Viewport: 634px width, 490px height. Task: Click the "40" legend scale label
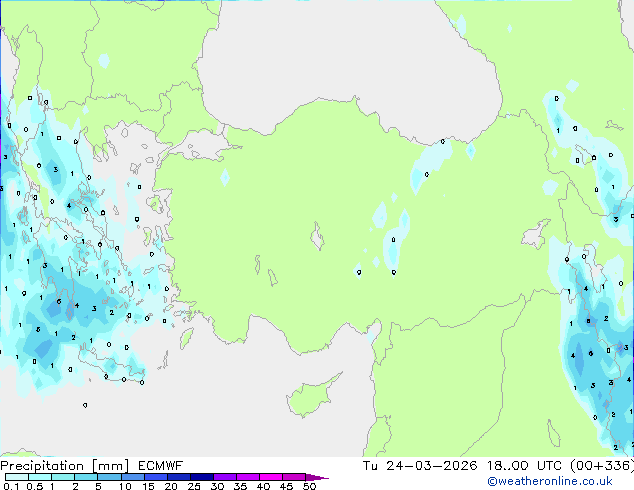click(263, 486)
